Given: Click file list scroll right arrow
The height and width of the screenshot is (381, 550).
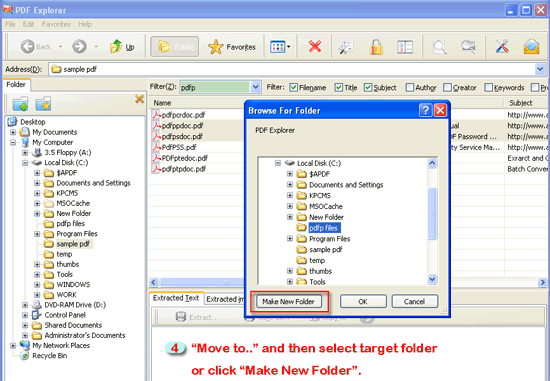Looking at the screenshot, I should pyautogui.click(x=542, y=282).
